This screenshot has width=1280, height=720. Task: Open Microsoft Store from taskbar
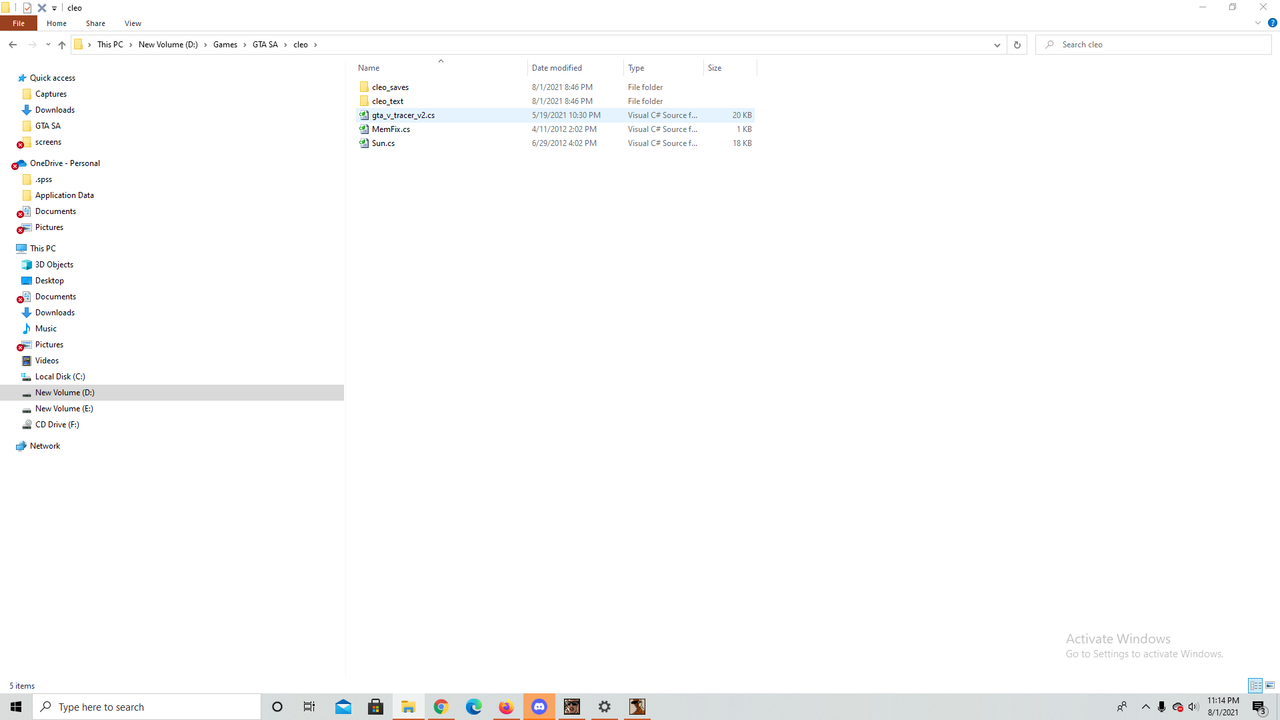[x=376, y=707]
